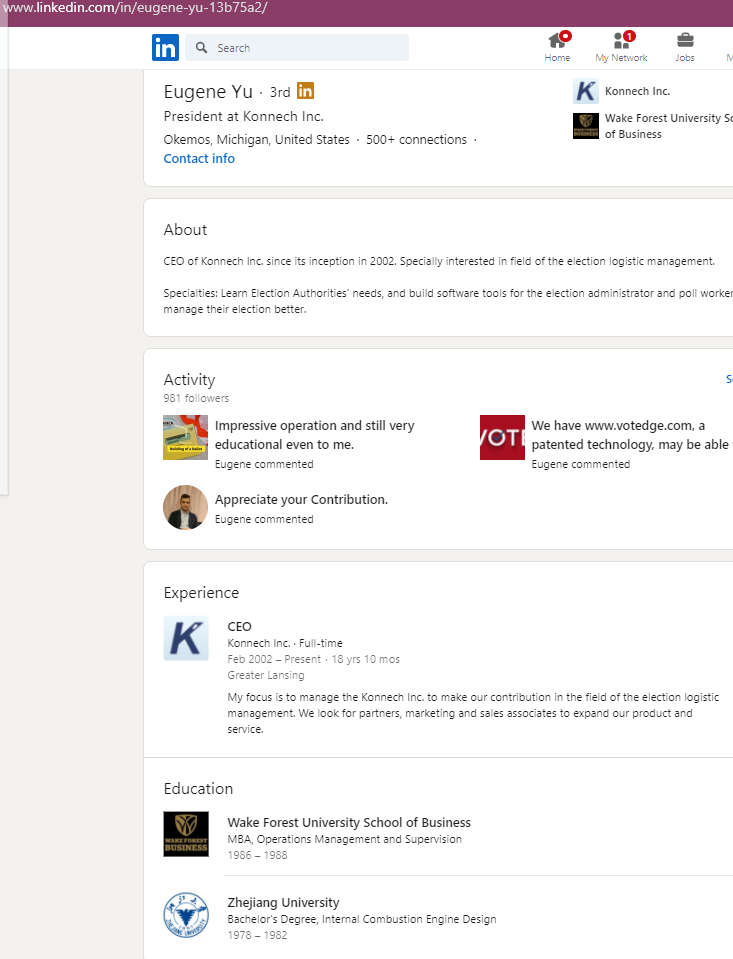The image size is (733, 959).
Task: Open 'Impressive operation and still very educational' post
Action: [314, 435]
